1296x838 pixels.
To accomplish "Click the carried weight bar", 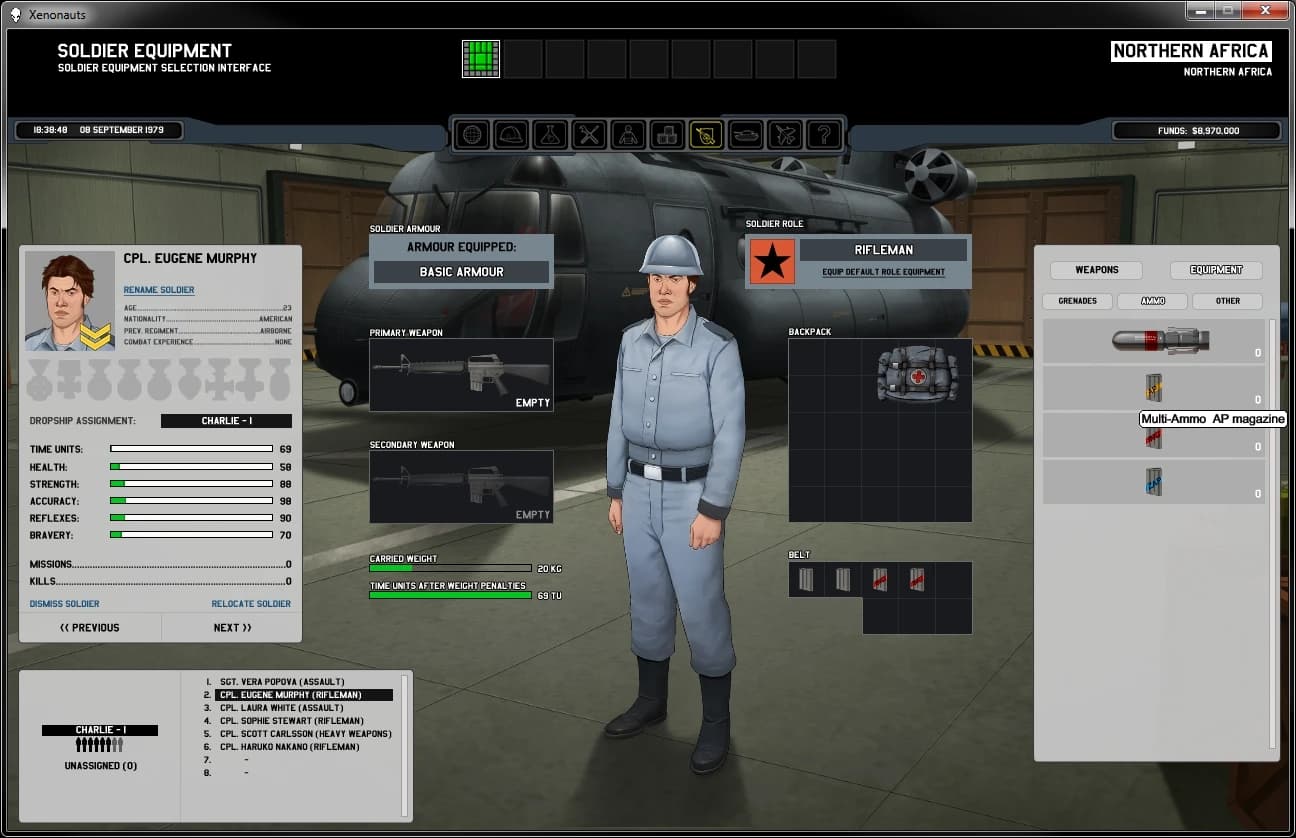I will pyautogui.click(x=450, y=569).
